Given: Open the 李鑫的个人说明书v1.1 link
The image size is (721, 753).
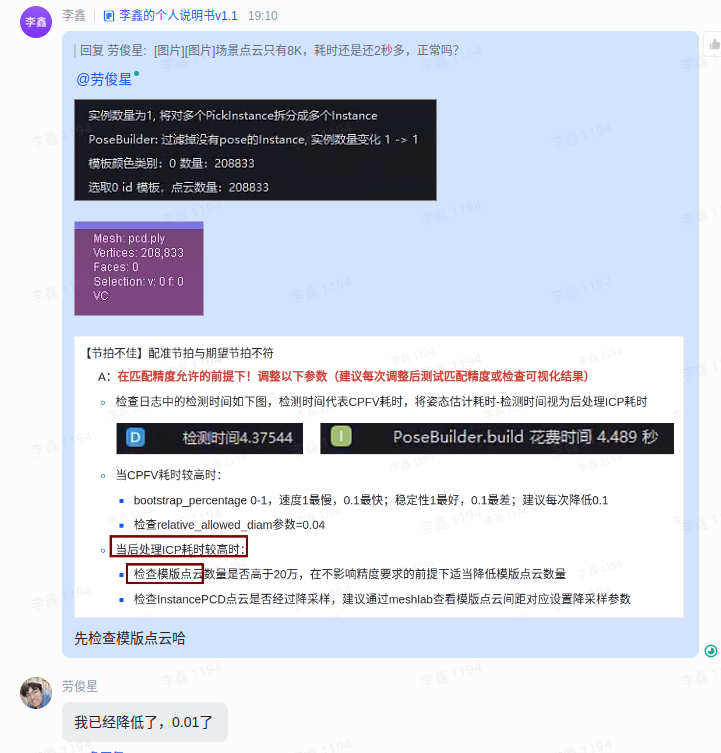Looking at the screenshot, I should coord(178,16).
